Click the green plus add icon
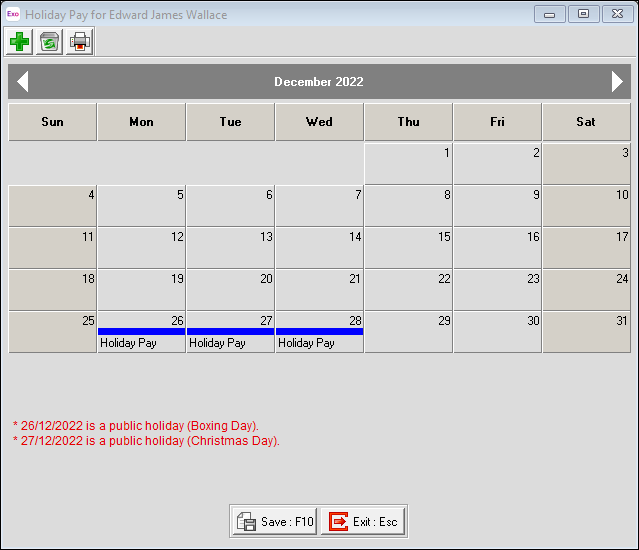The image size is (639, 550). (18, 42)
